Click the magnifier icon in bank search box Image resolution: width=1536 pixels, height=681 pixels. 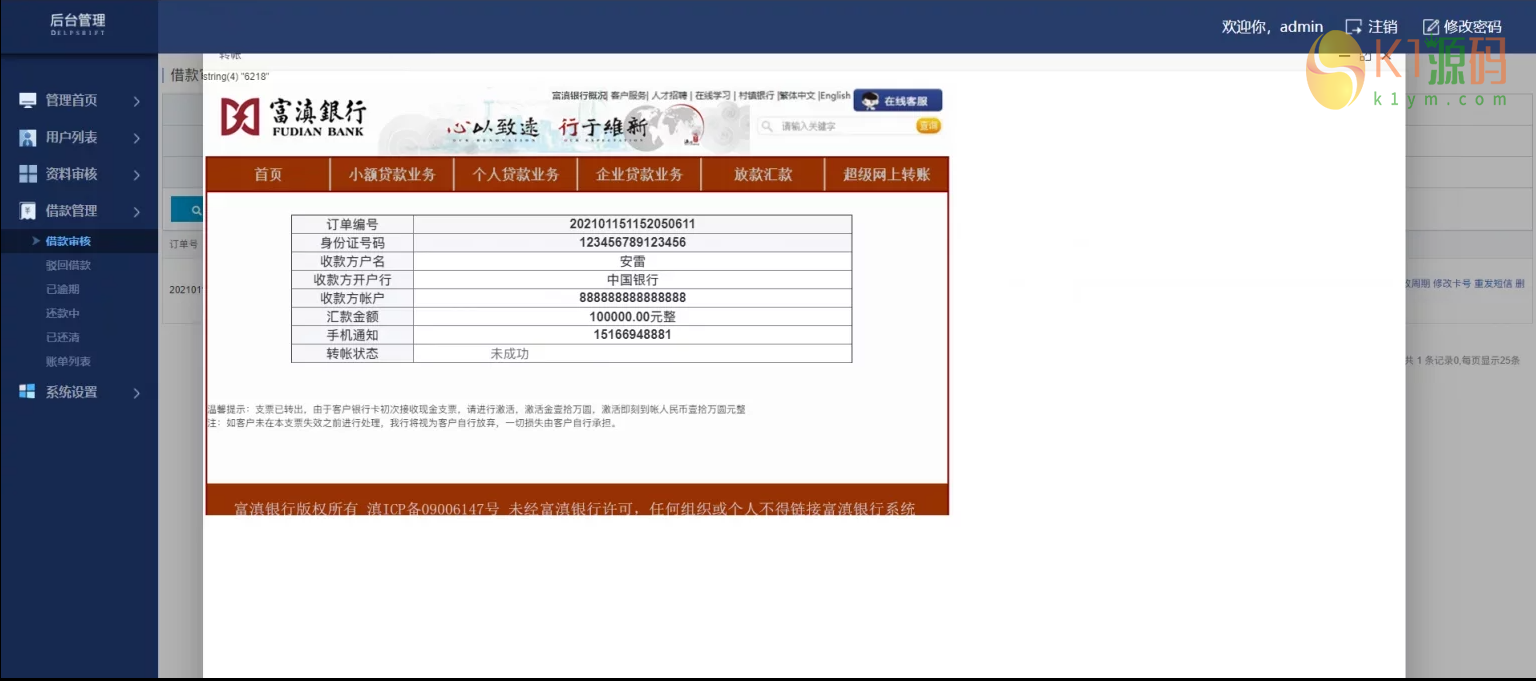(767, 126)
